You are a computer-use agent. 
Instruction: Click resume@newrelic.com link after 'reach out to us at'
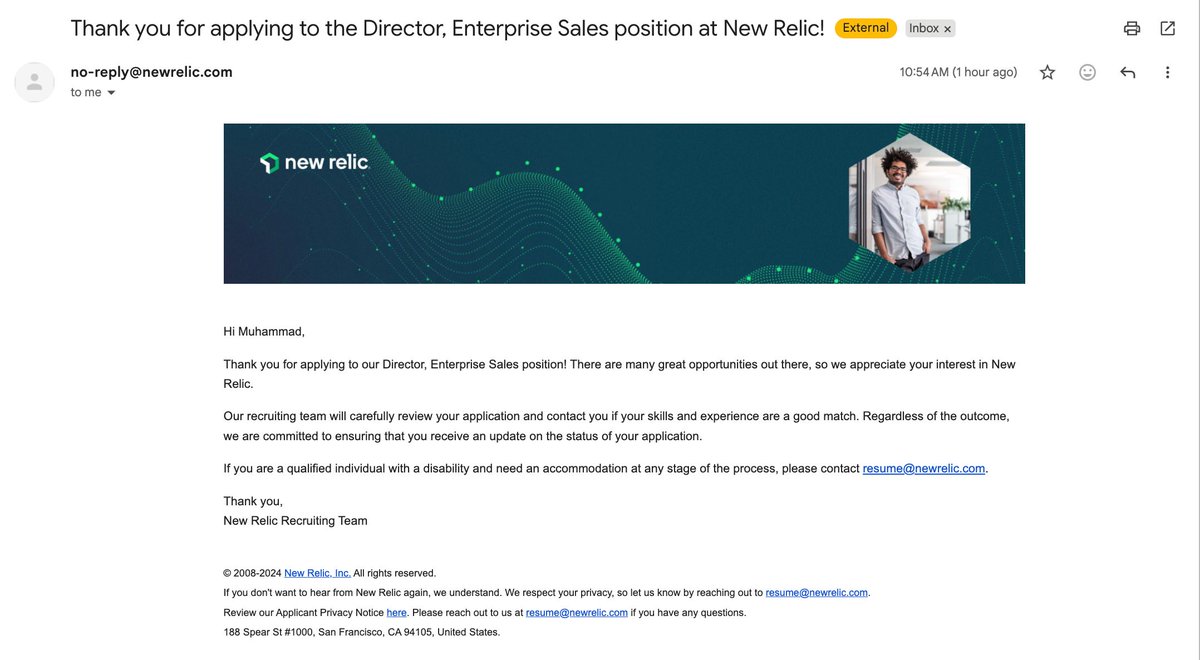click(x=577, y=612)
